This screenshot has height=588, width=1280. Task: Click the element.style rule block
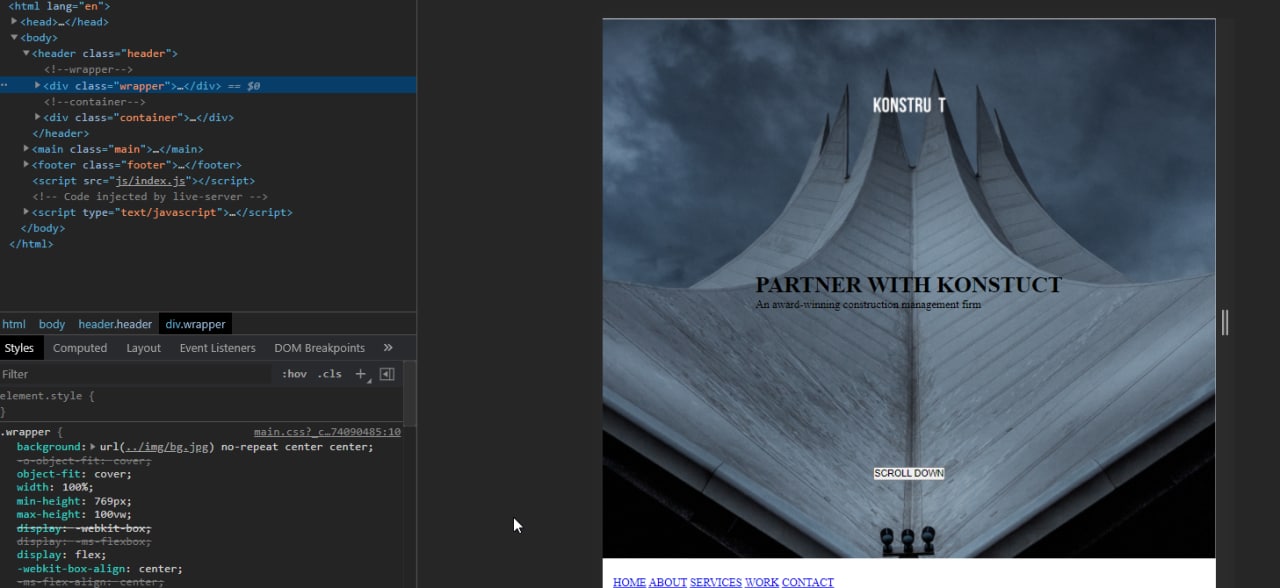tap(48, 403)
